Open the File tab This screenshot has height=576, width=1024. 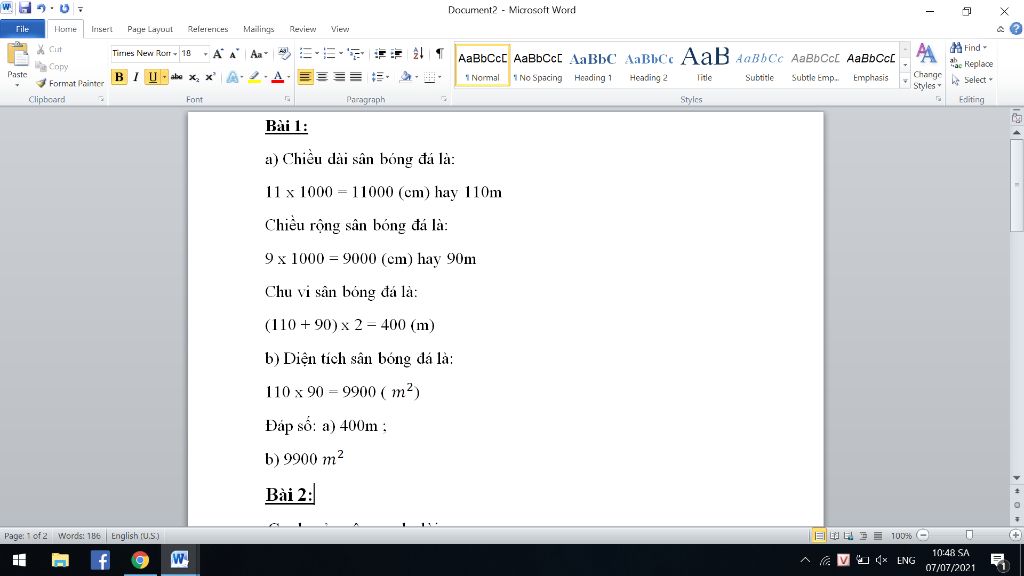point(22,29)
